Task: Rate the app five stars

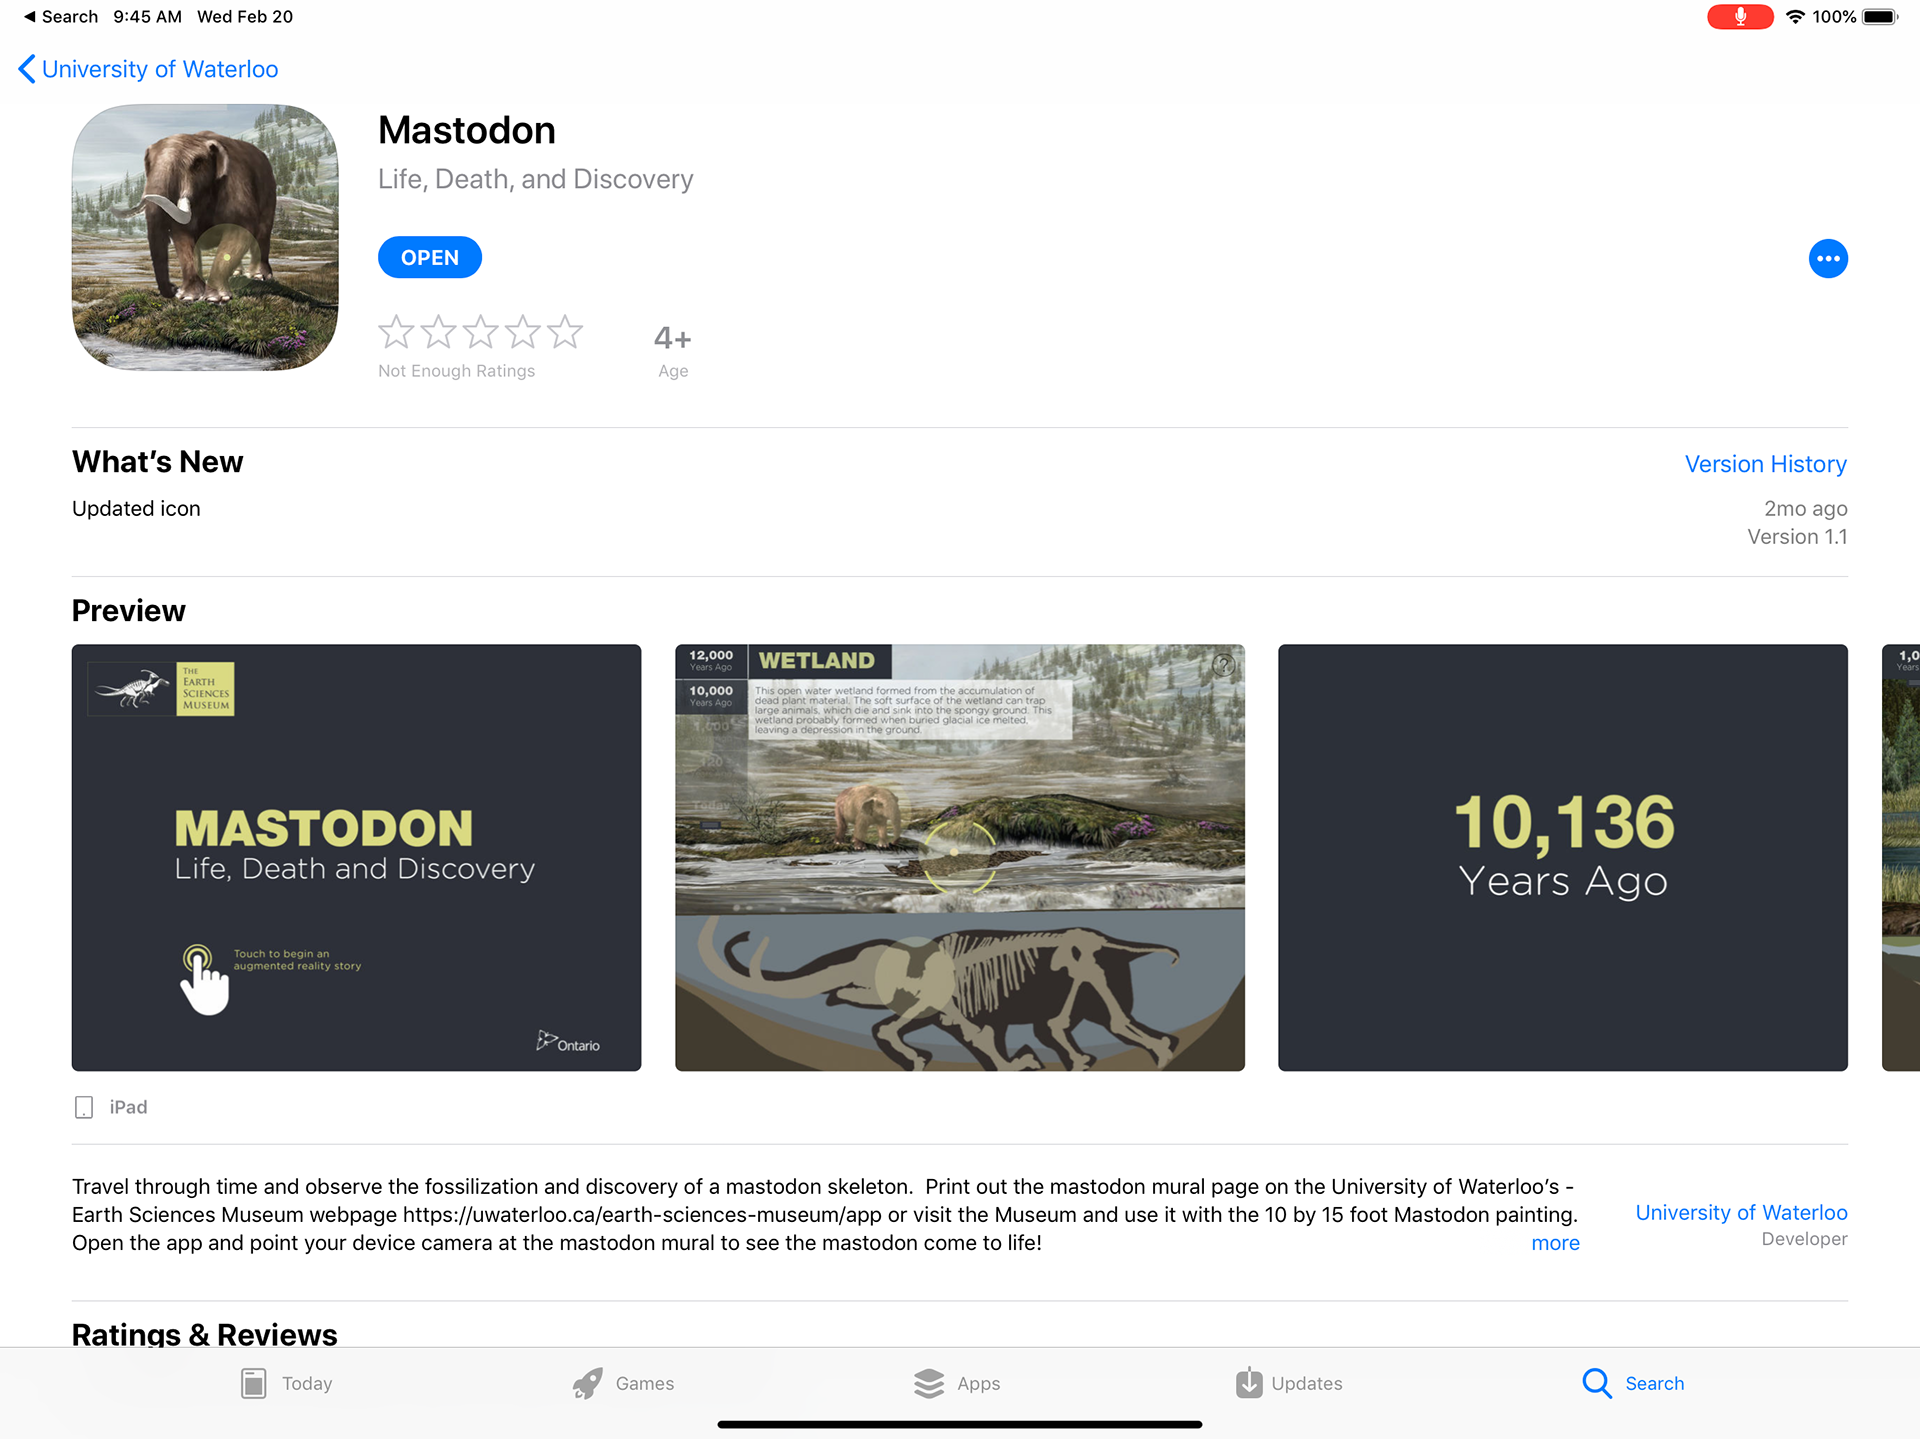Action: pyautogui.click(x=565, y=332)
